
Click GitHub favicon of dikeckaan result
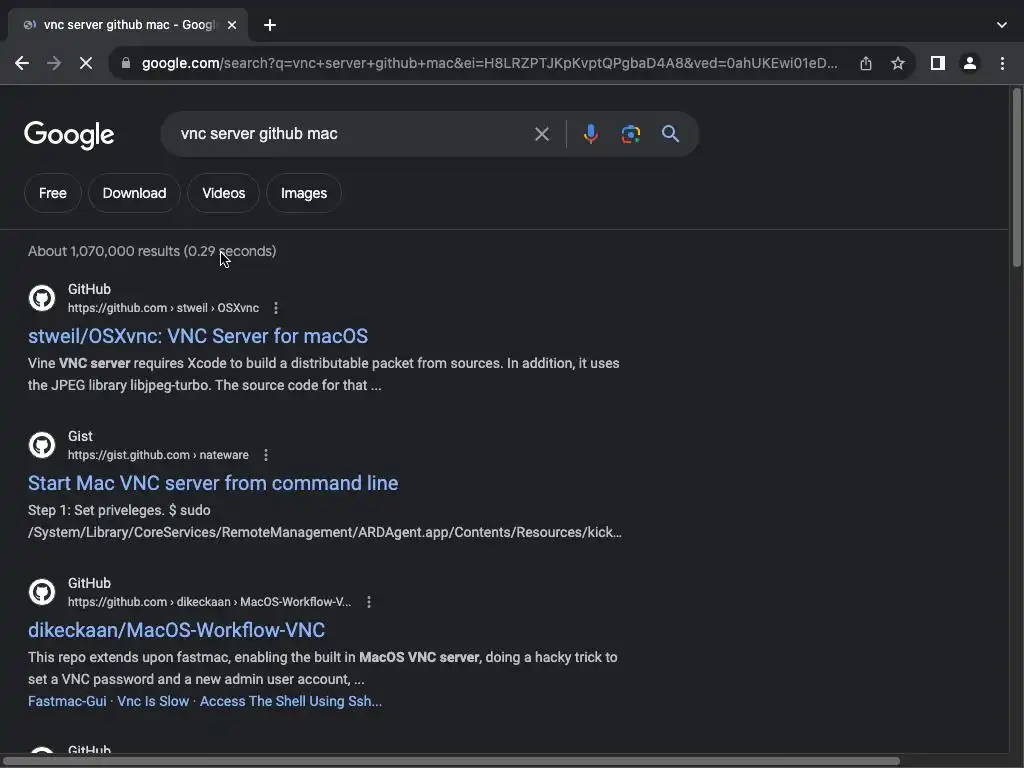click(42, 592)
